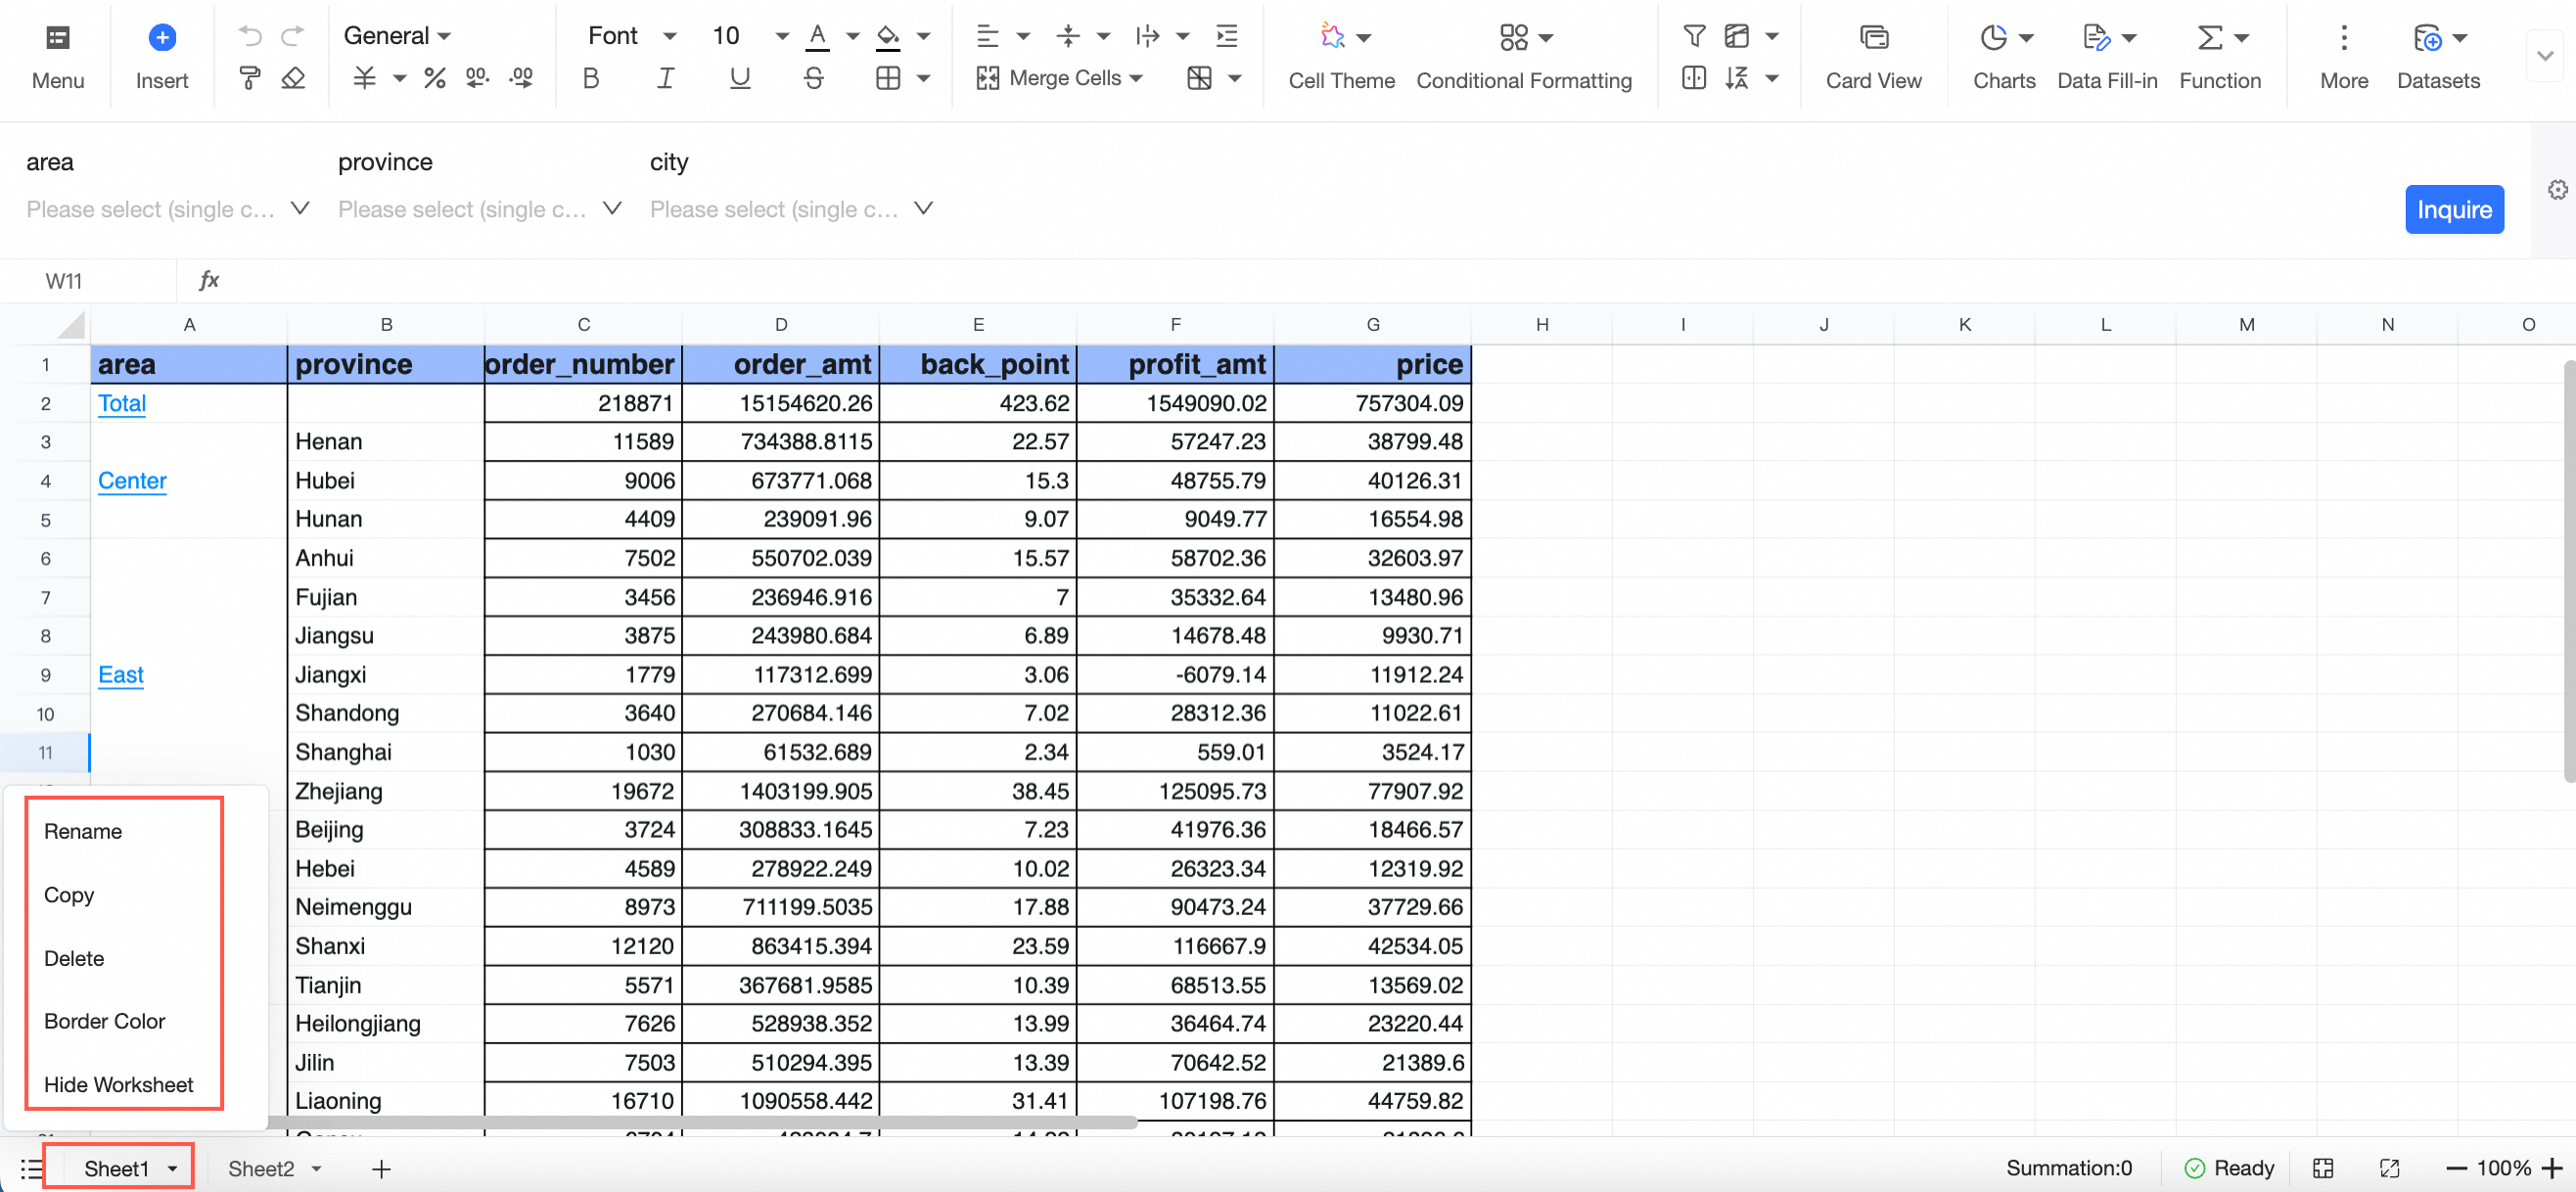Open the Center link

tap(132, 481)
